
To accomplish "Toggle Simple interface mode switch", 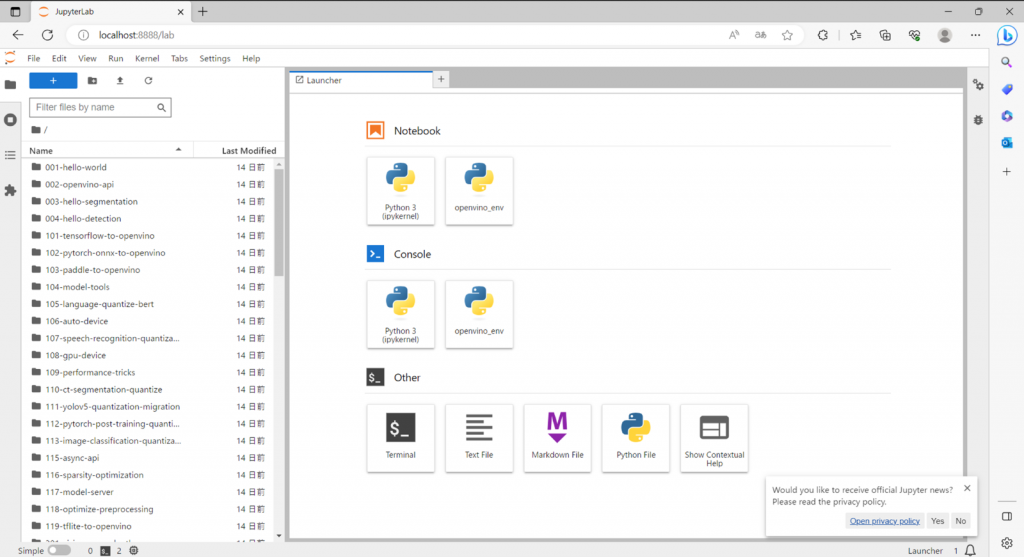I will 59,550.
